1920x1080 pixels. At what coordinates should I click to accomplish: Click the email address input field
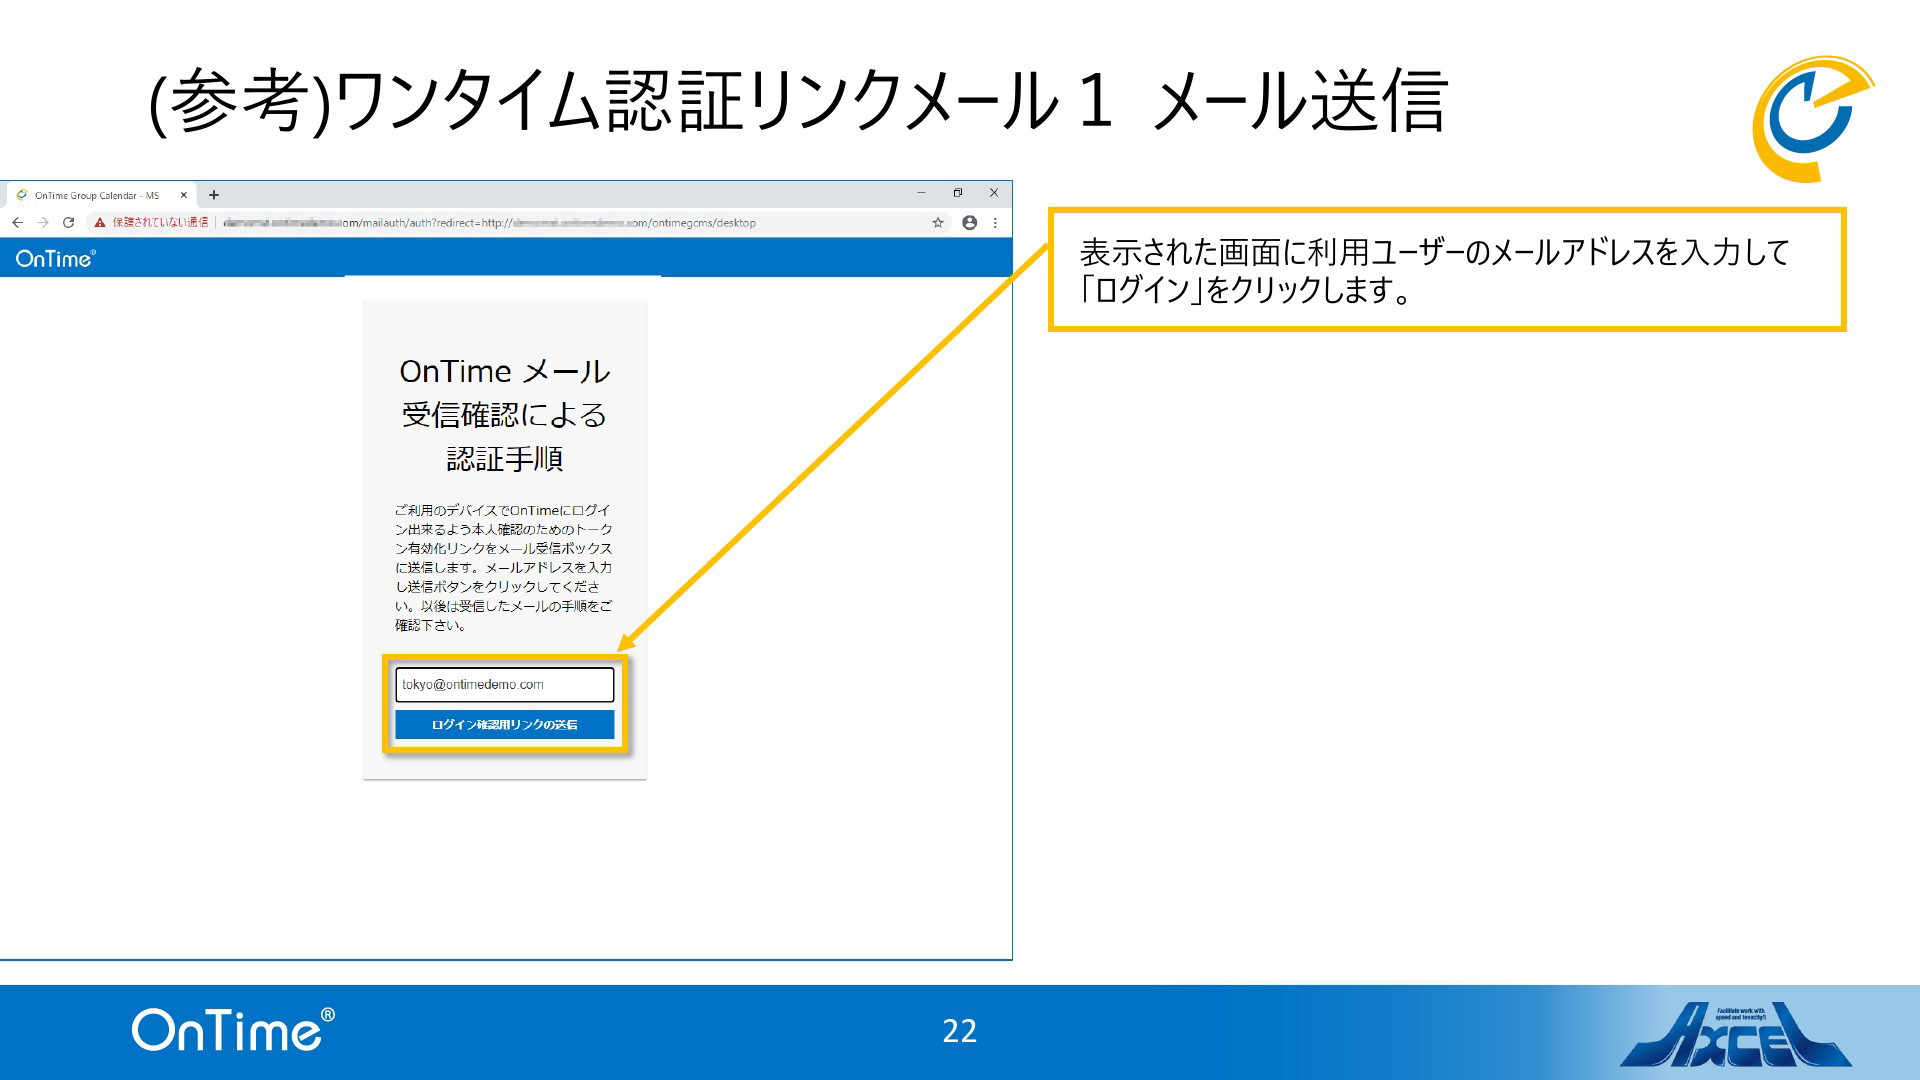[505, 685]
